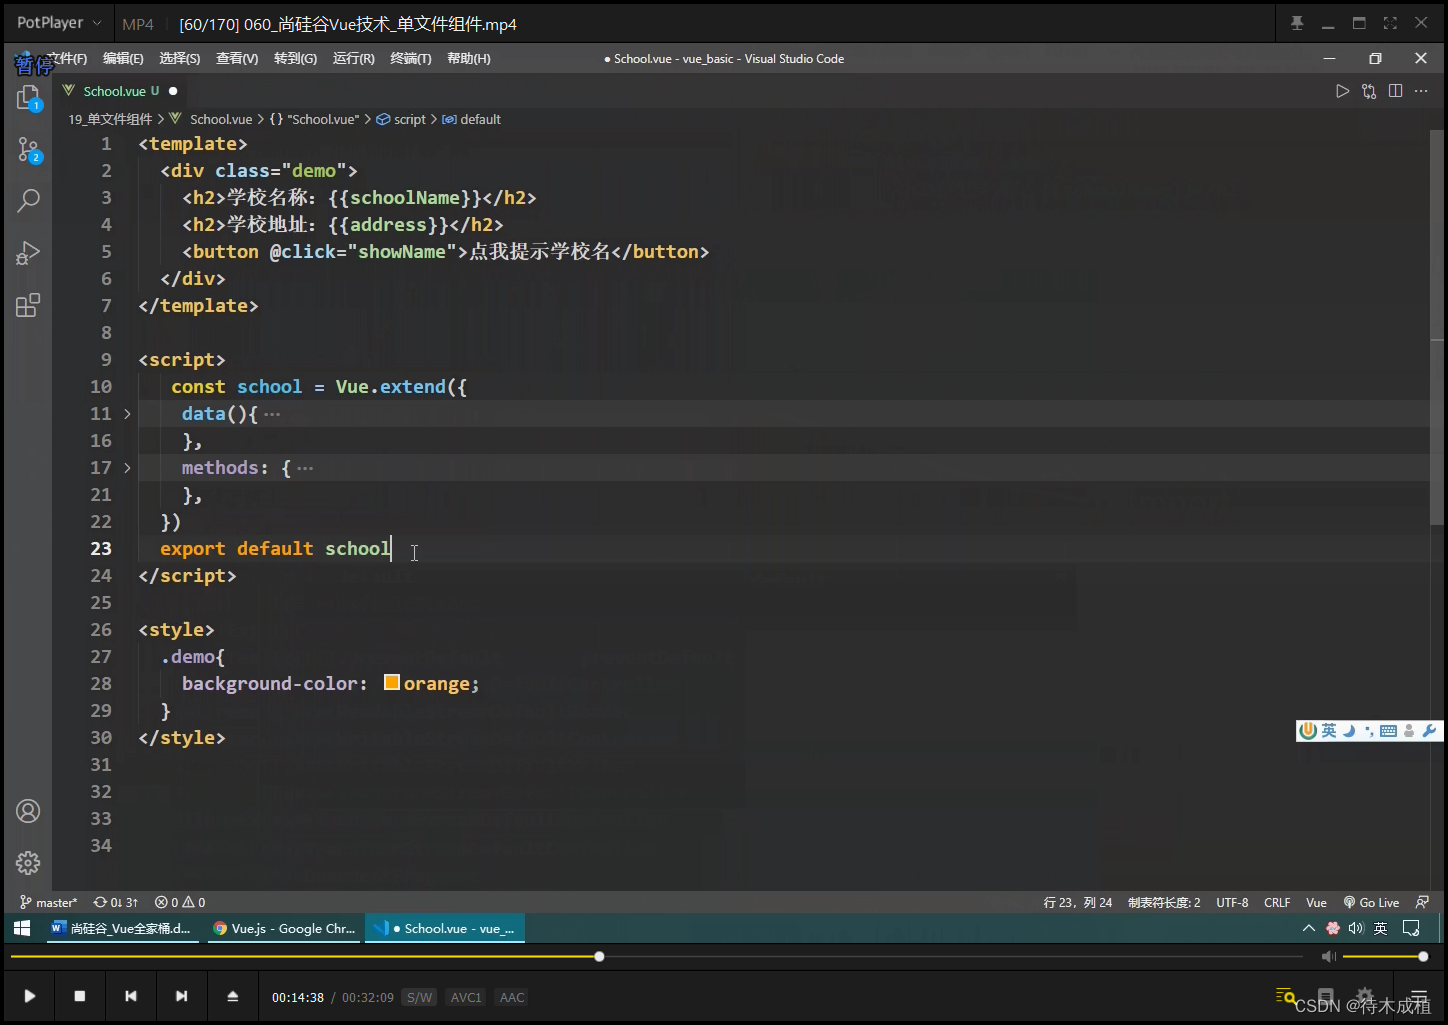Open the 选择(S) menu
1448x1025 pixels.
point(180,59)
